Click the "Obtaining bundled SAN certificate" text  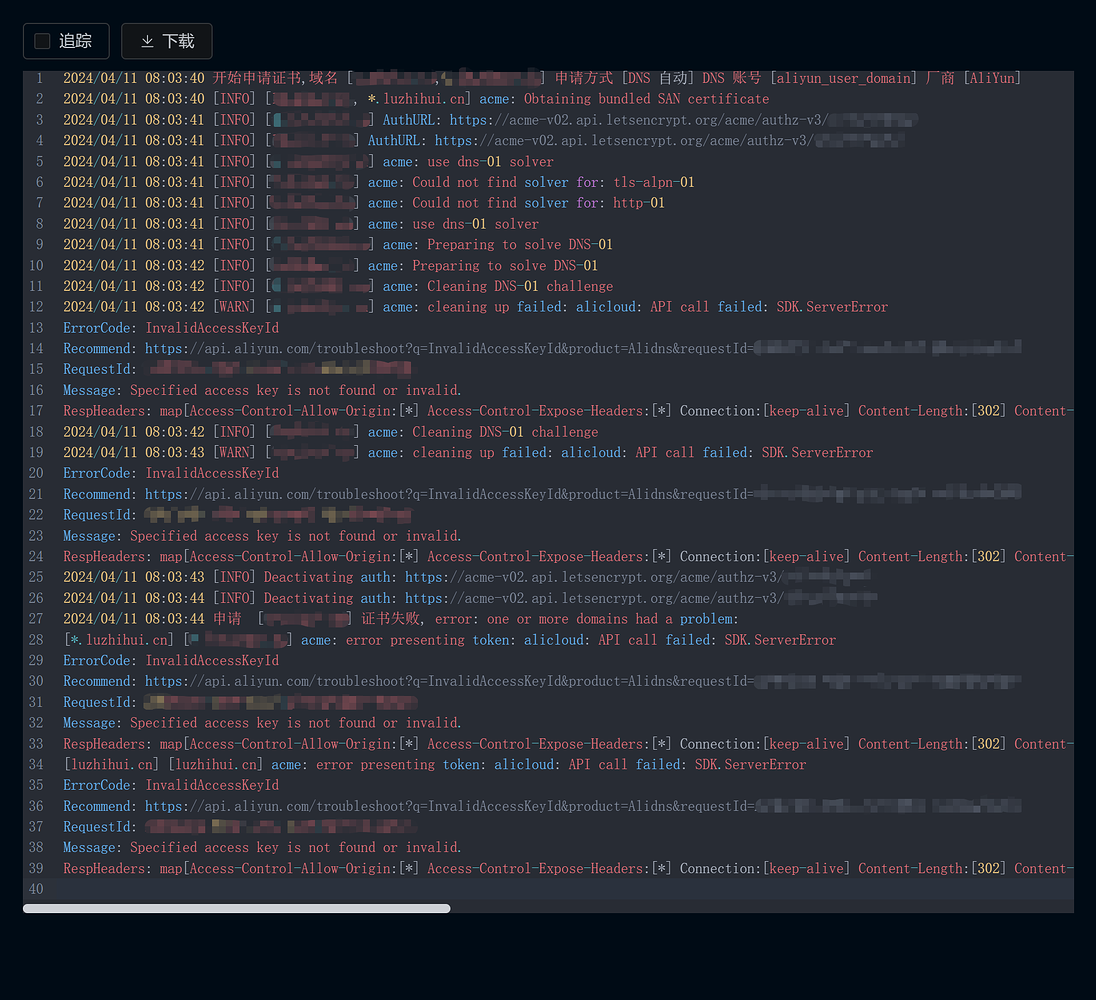tap(646, 99)
